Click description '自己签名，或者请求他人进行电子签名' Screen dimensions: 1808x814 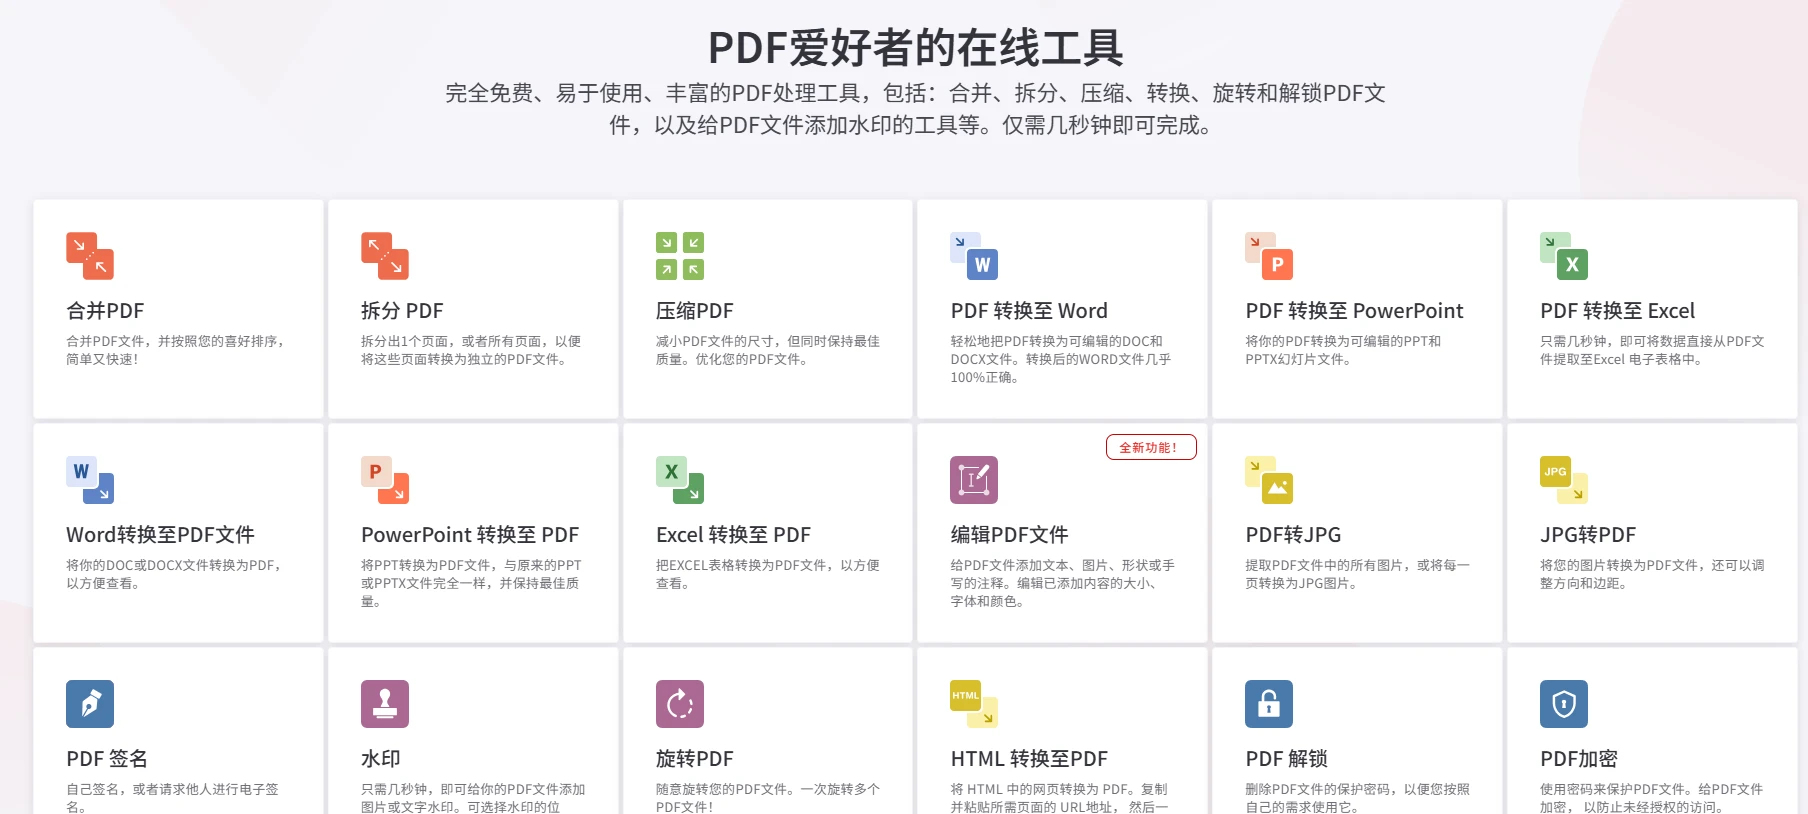click(x=172, y=798)
